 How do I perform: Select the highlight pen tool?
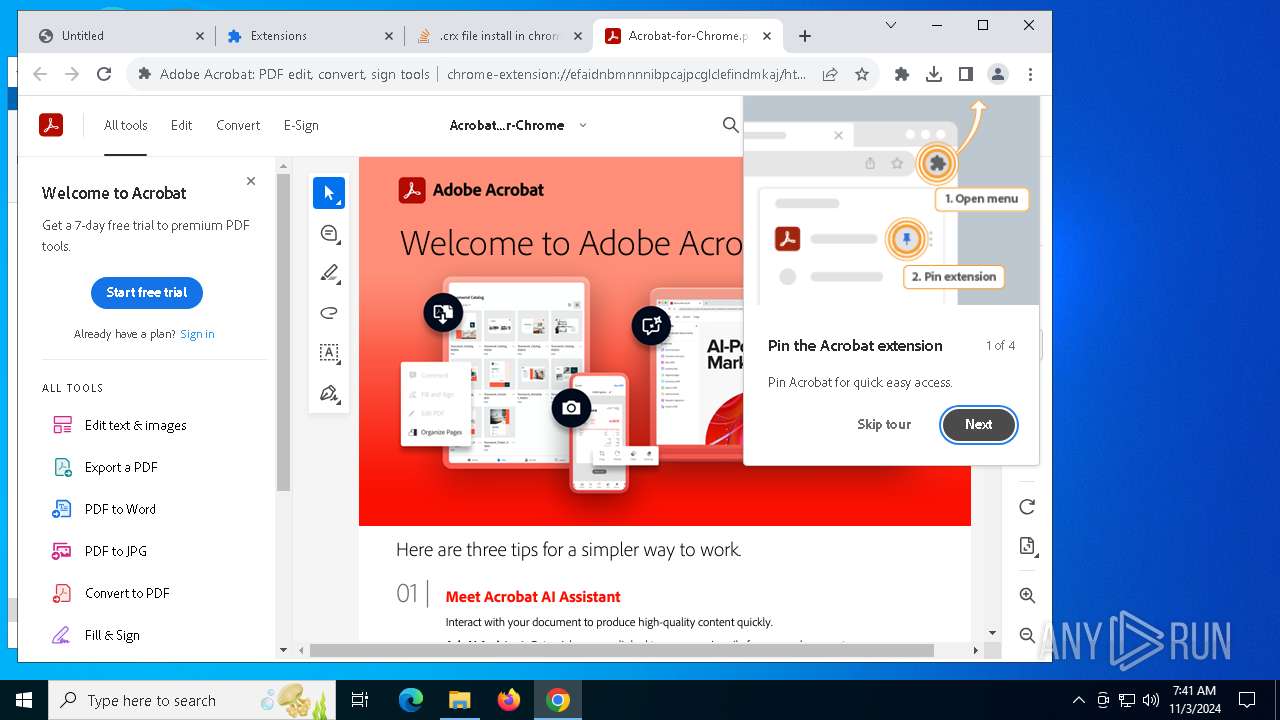(329, 273)
